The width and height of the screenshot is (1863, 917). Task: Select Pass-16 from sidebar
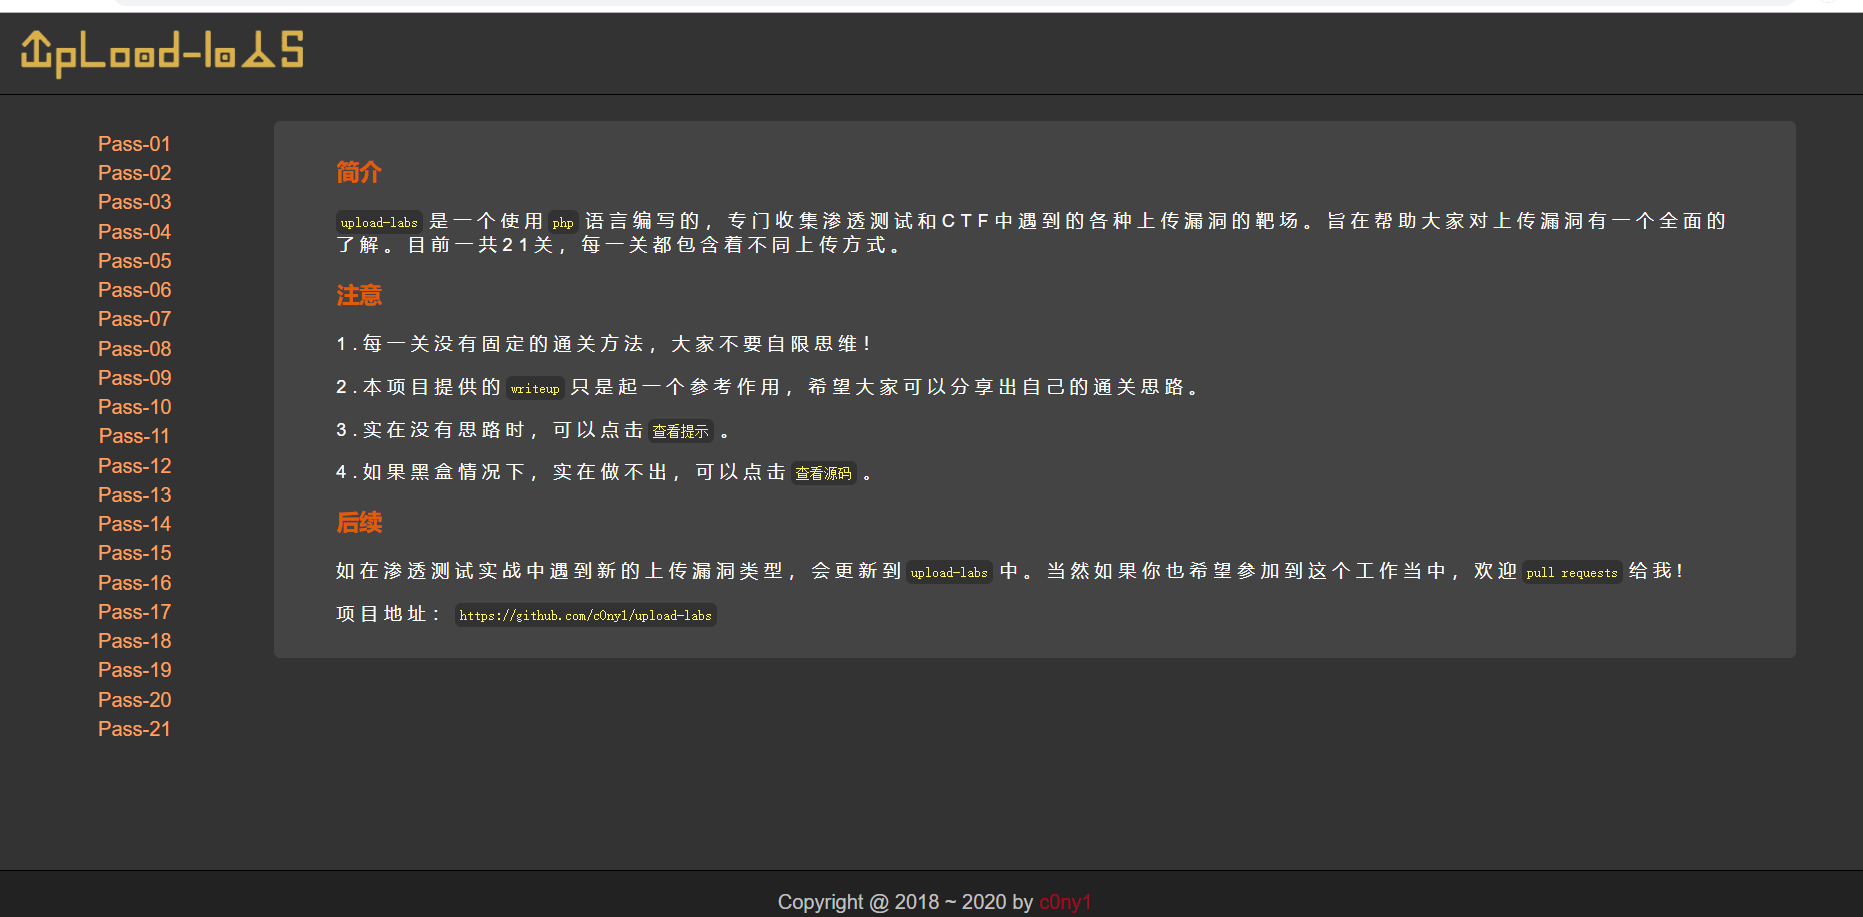(134, 583)
